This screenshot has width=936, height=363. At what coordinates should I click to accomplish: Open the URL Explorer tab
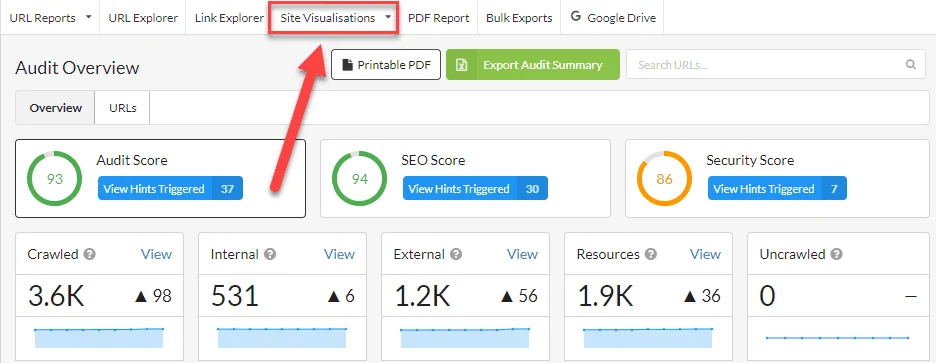[143, 18]
